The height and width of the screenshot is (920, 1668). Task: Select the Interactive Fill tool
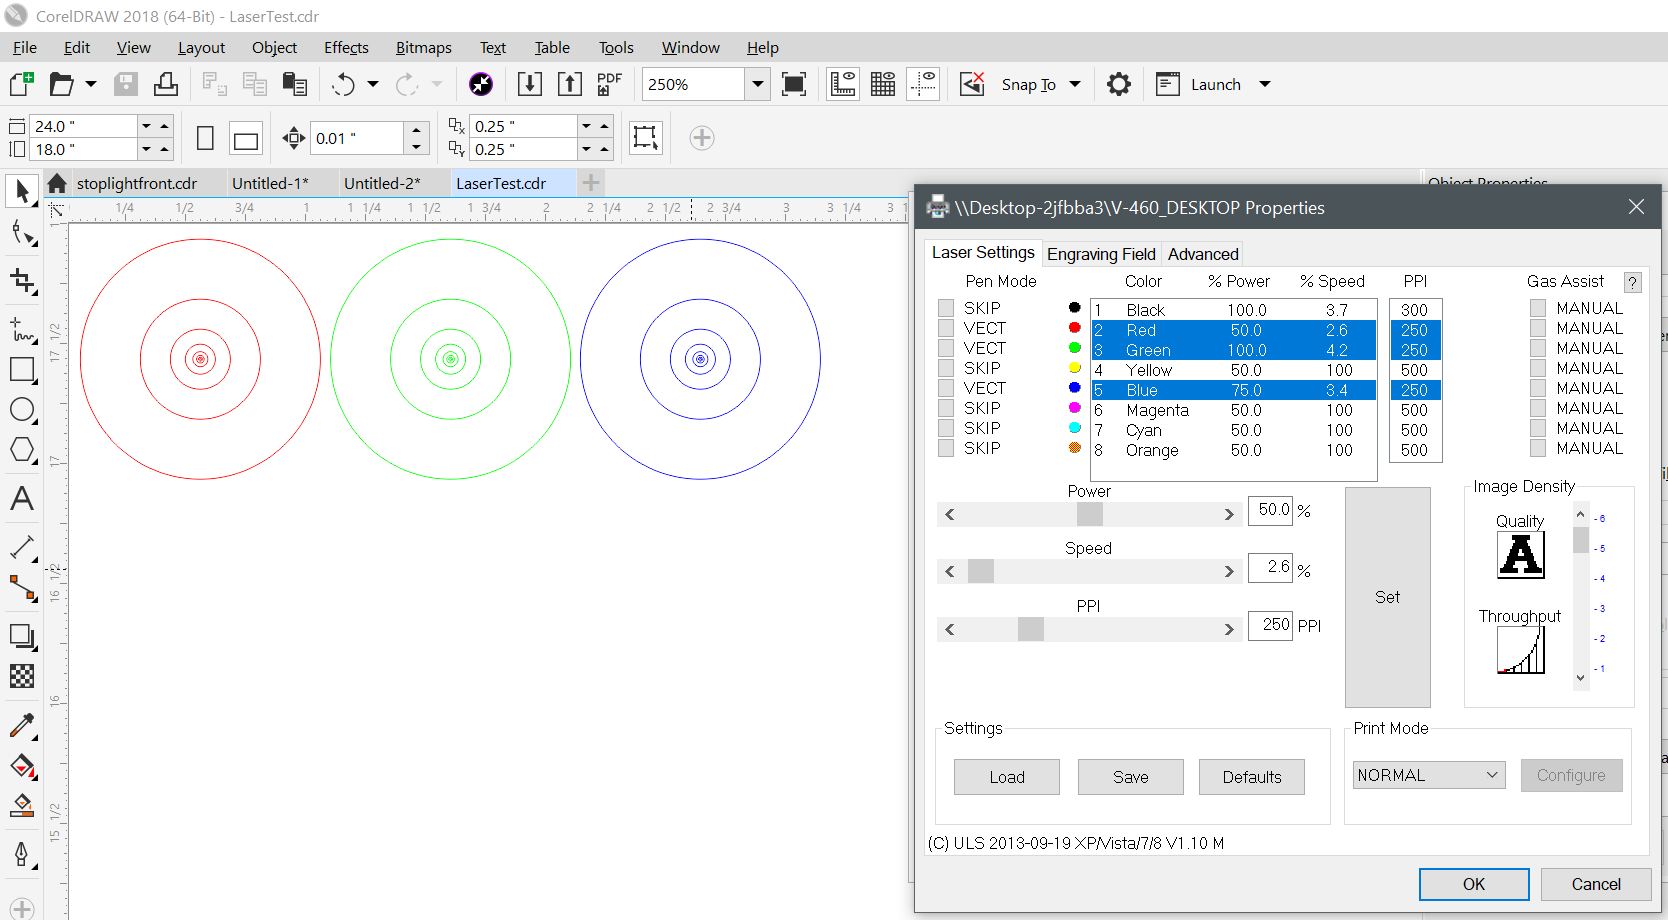22,766
